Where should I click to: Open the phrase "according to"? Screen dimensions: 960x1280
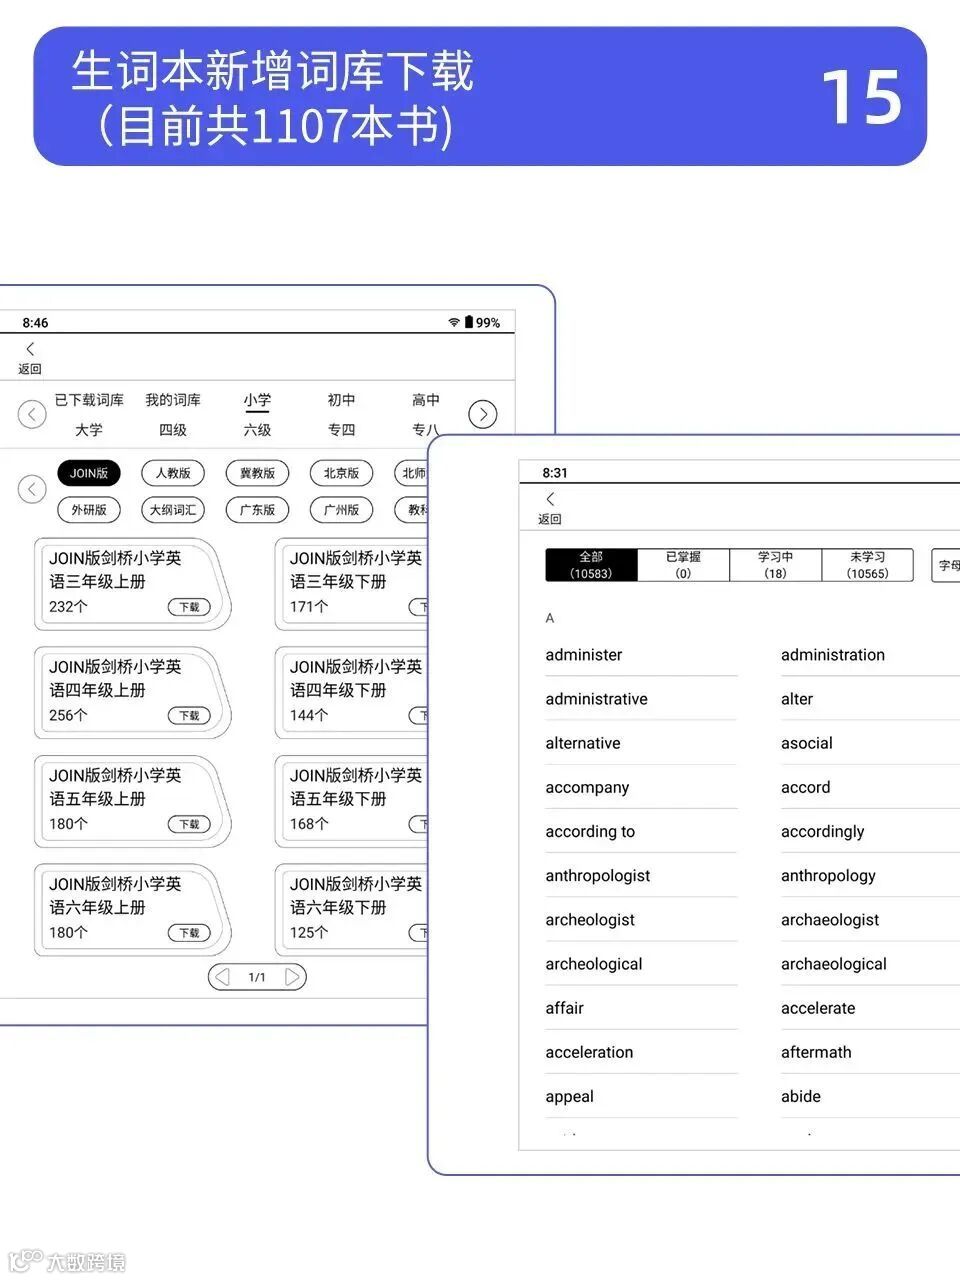[590, 832]
